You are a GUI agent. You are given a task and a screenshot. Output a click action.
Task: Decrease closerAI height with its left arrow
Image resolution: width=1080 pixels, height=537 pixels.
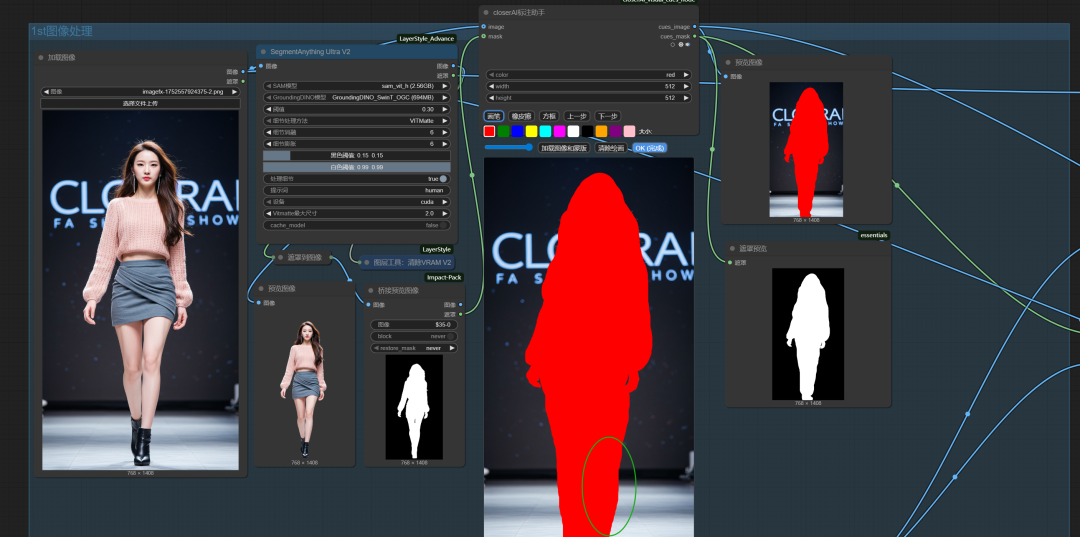[x=490, y=98]
